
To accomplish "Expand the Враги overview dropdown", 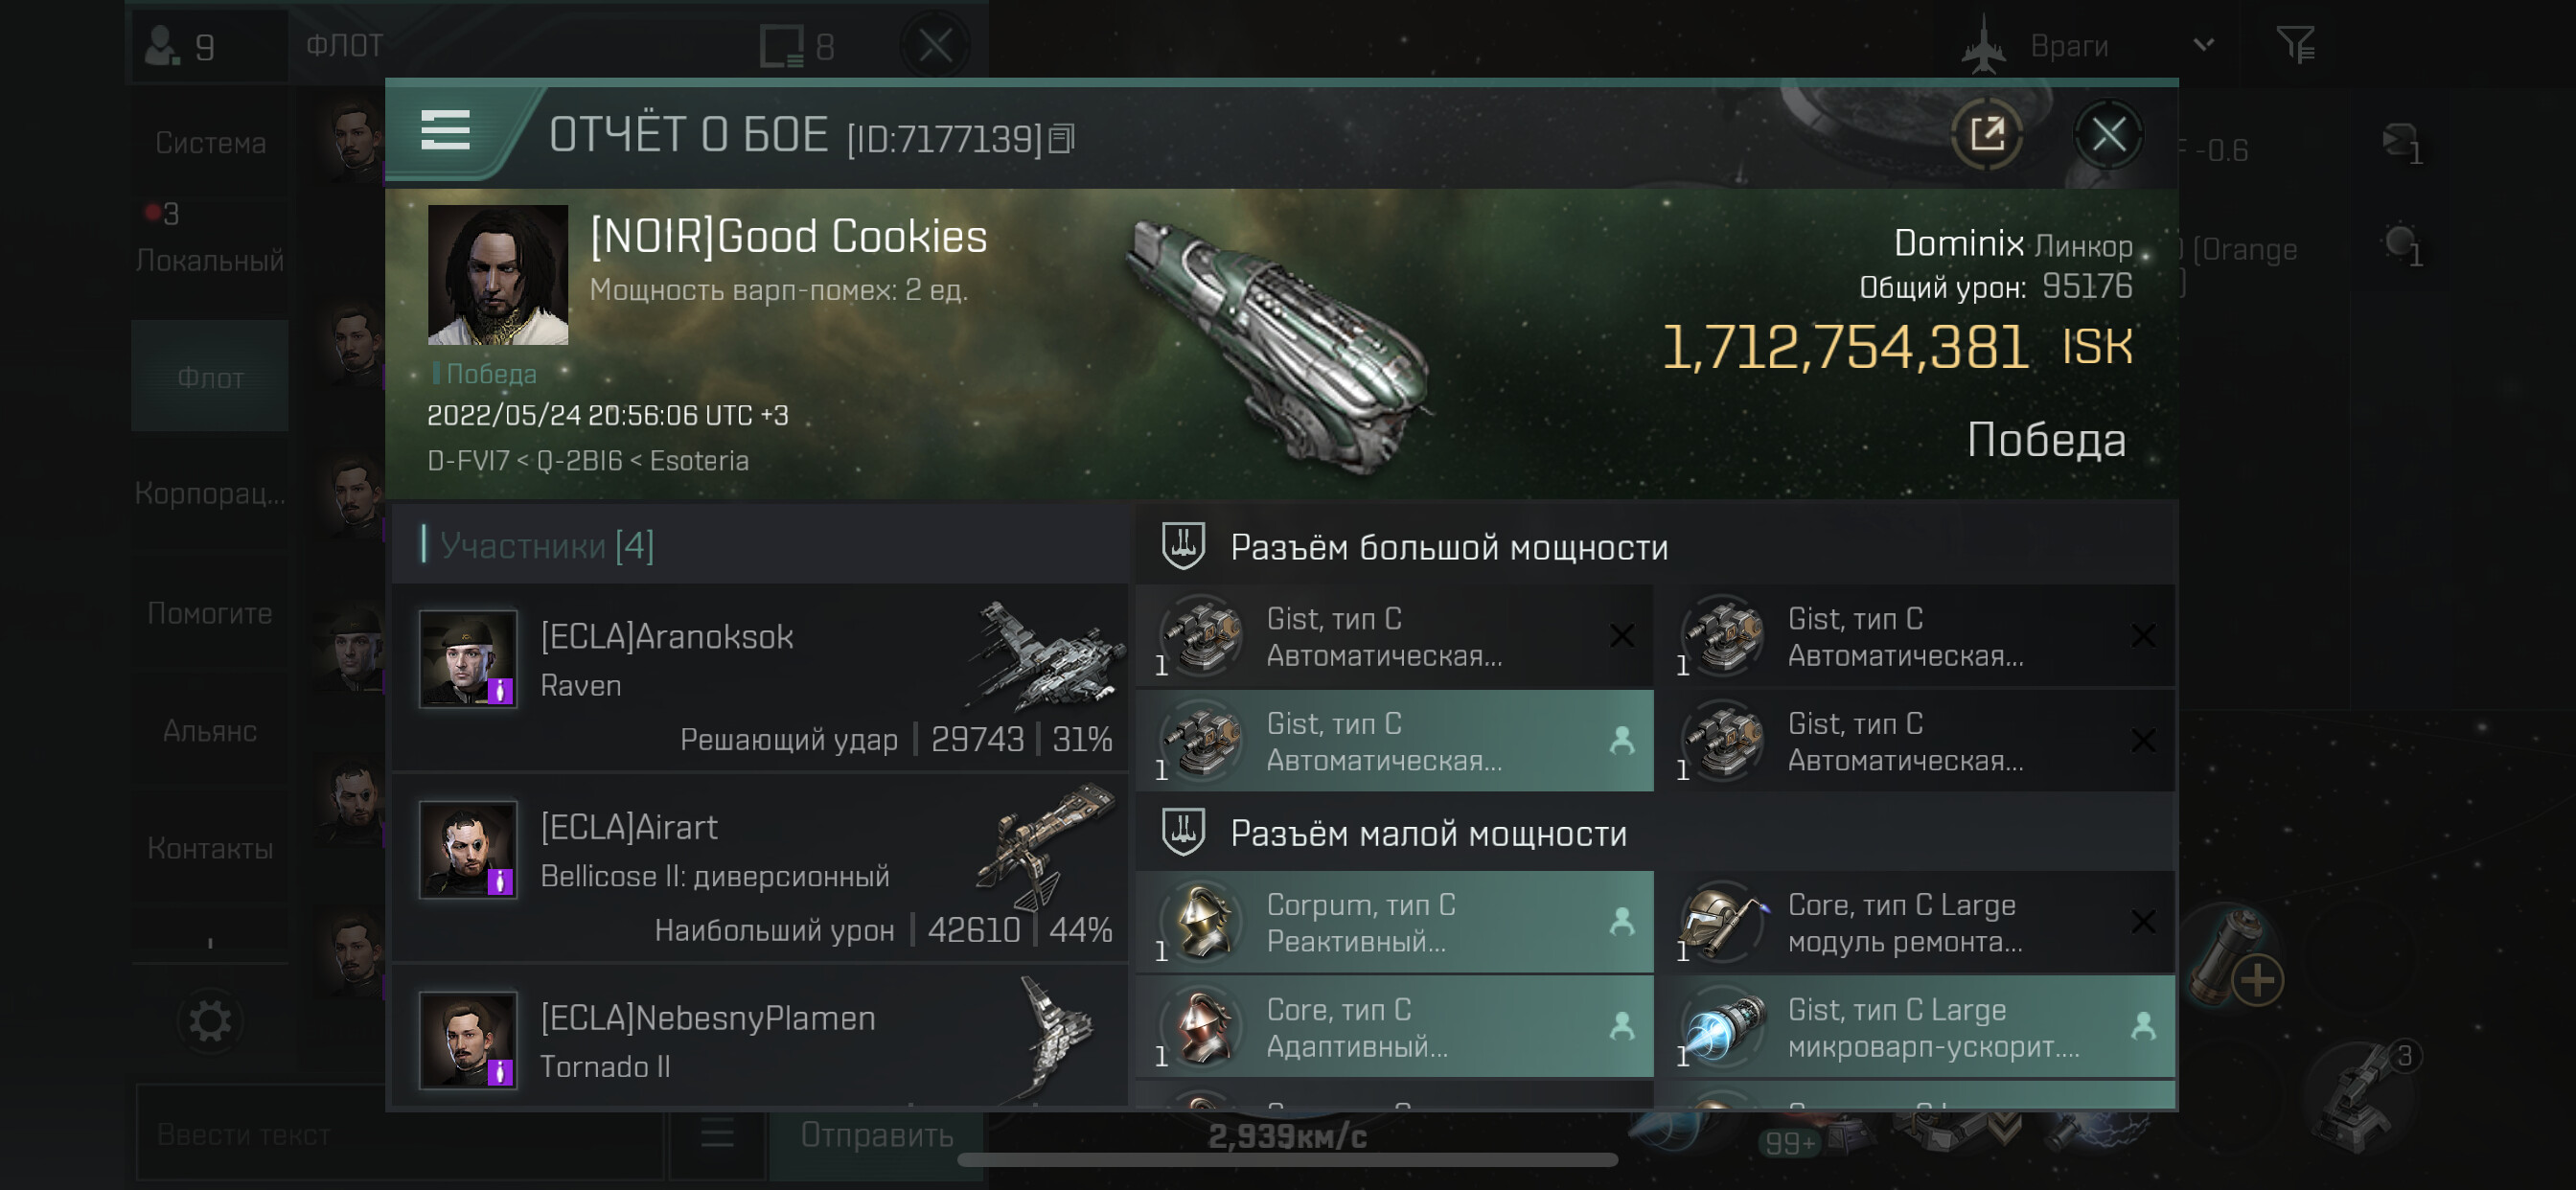I will pos(2203,45).
